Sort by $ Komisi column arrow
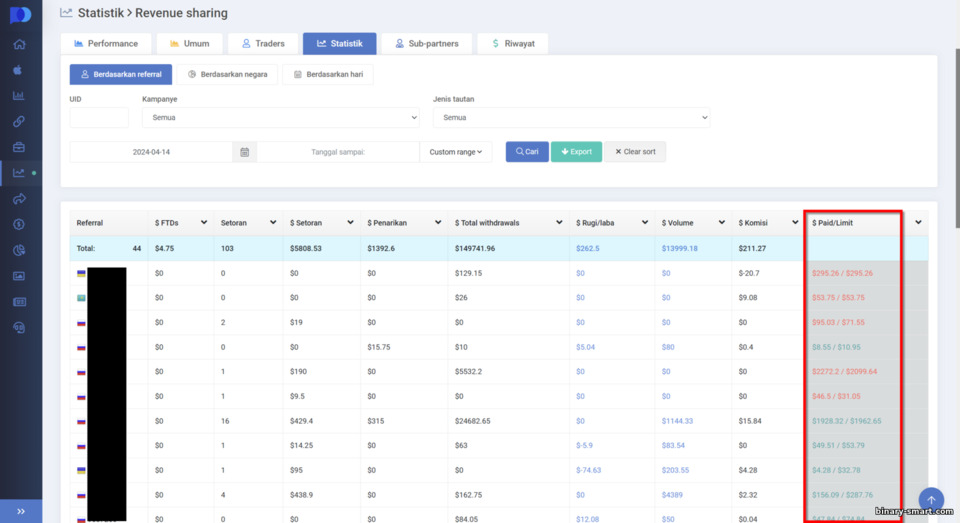The width and height of the screenshot is (960, 523). (x=795, y=222)
